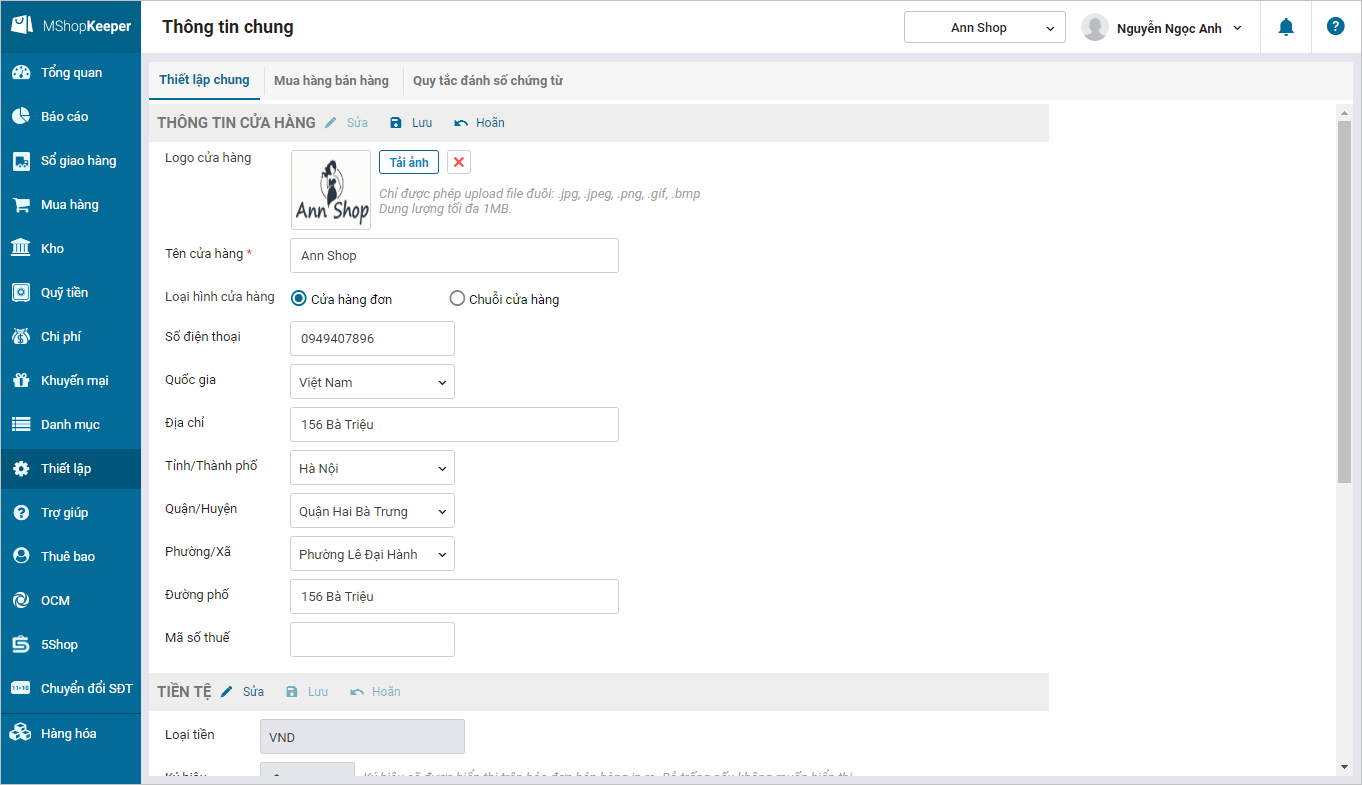This screenshot has width=1362, height=785.
Task: Open the Tổng quan dashboard icon
Action: (21, 73)
